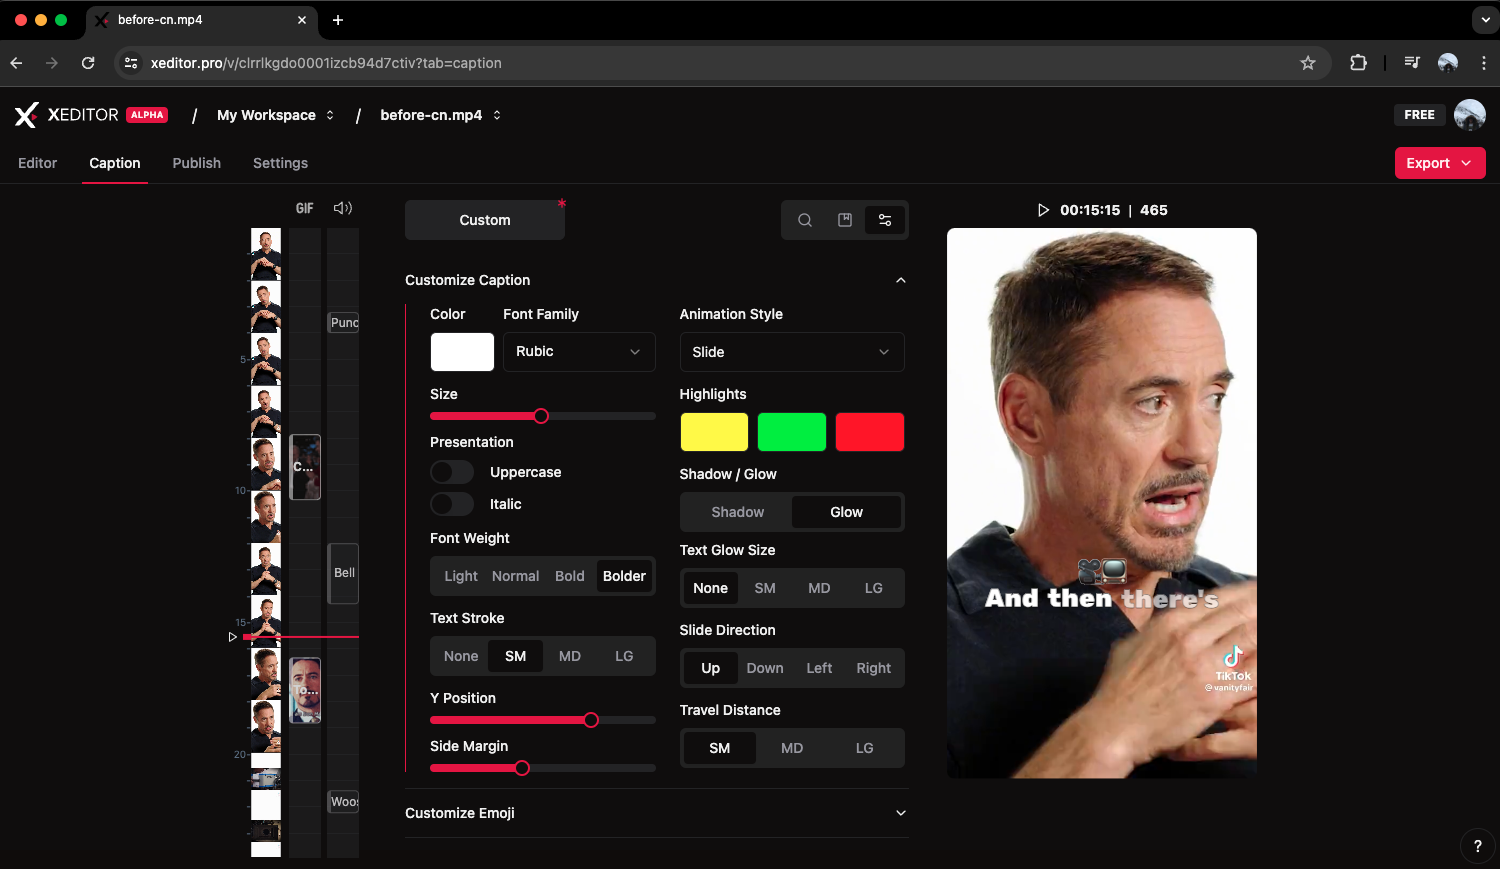This screenshot has height=869, width=1500.
Task: Open the Chrome three-dot menu
Action: pyautogui.click(x=1483, y=63)
